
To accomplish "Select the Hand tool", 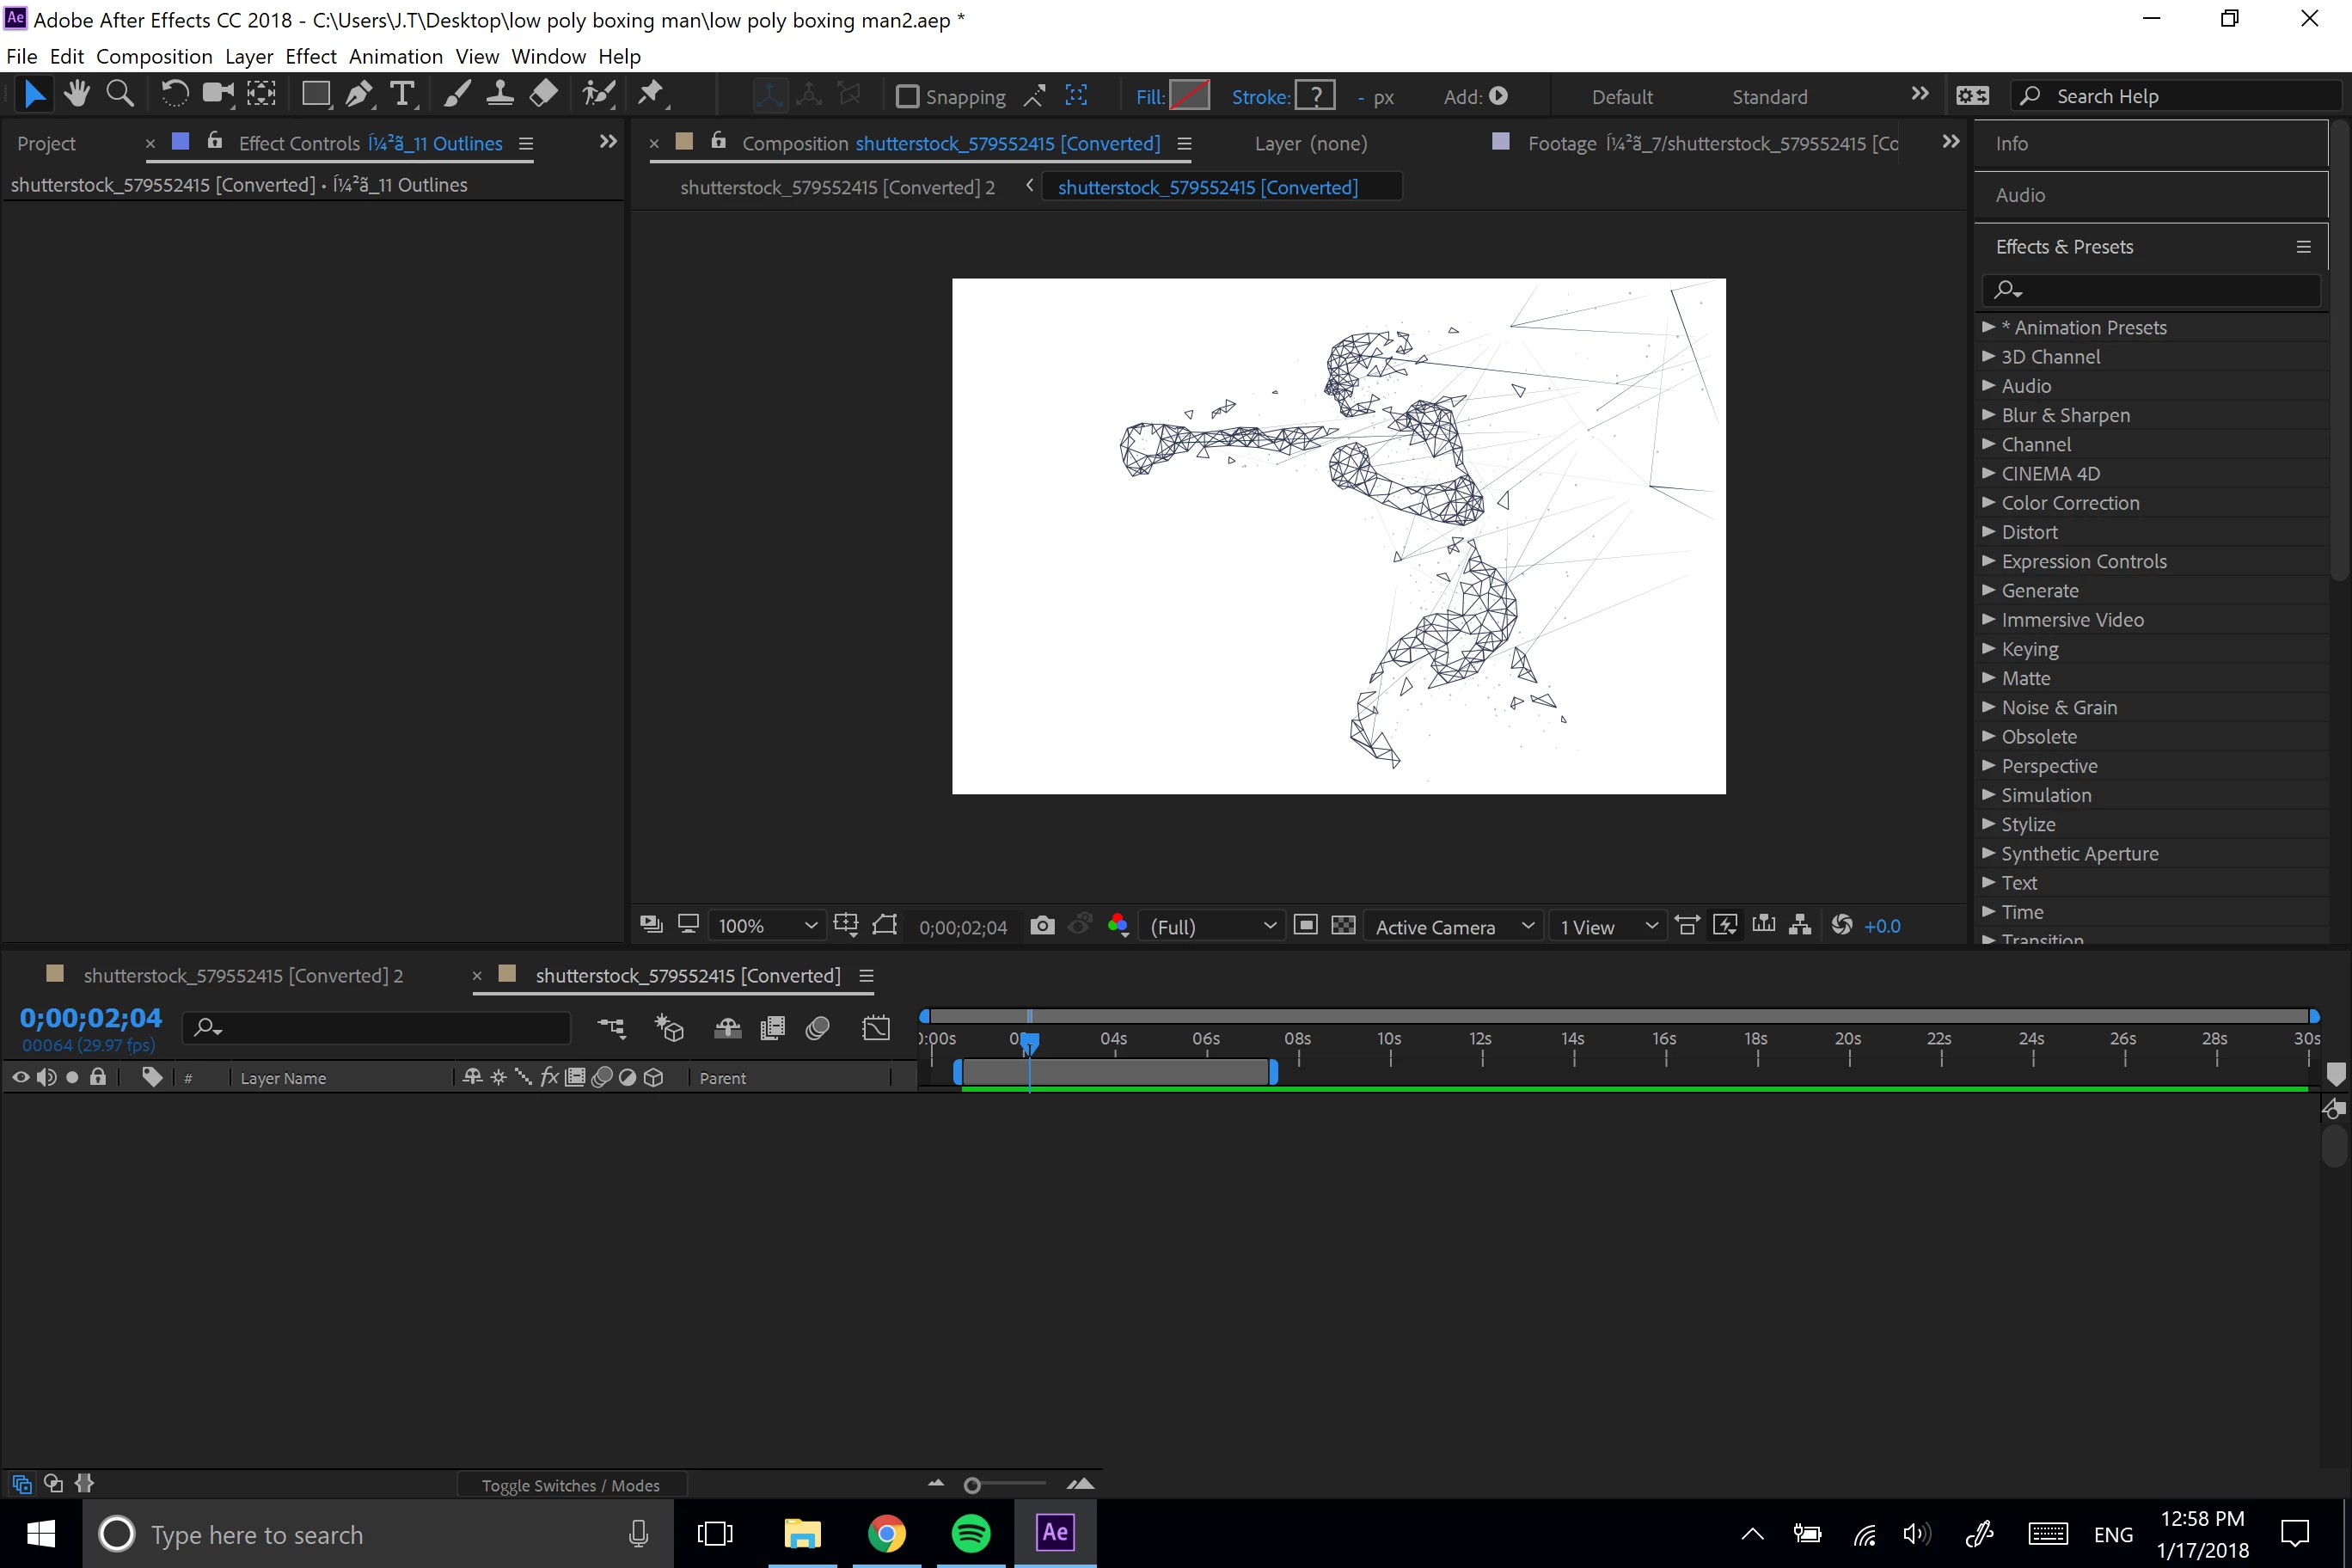I will pyautogui.click(x=77, y=95).
